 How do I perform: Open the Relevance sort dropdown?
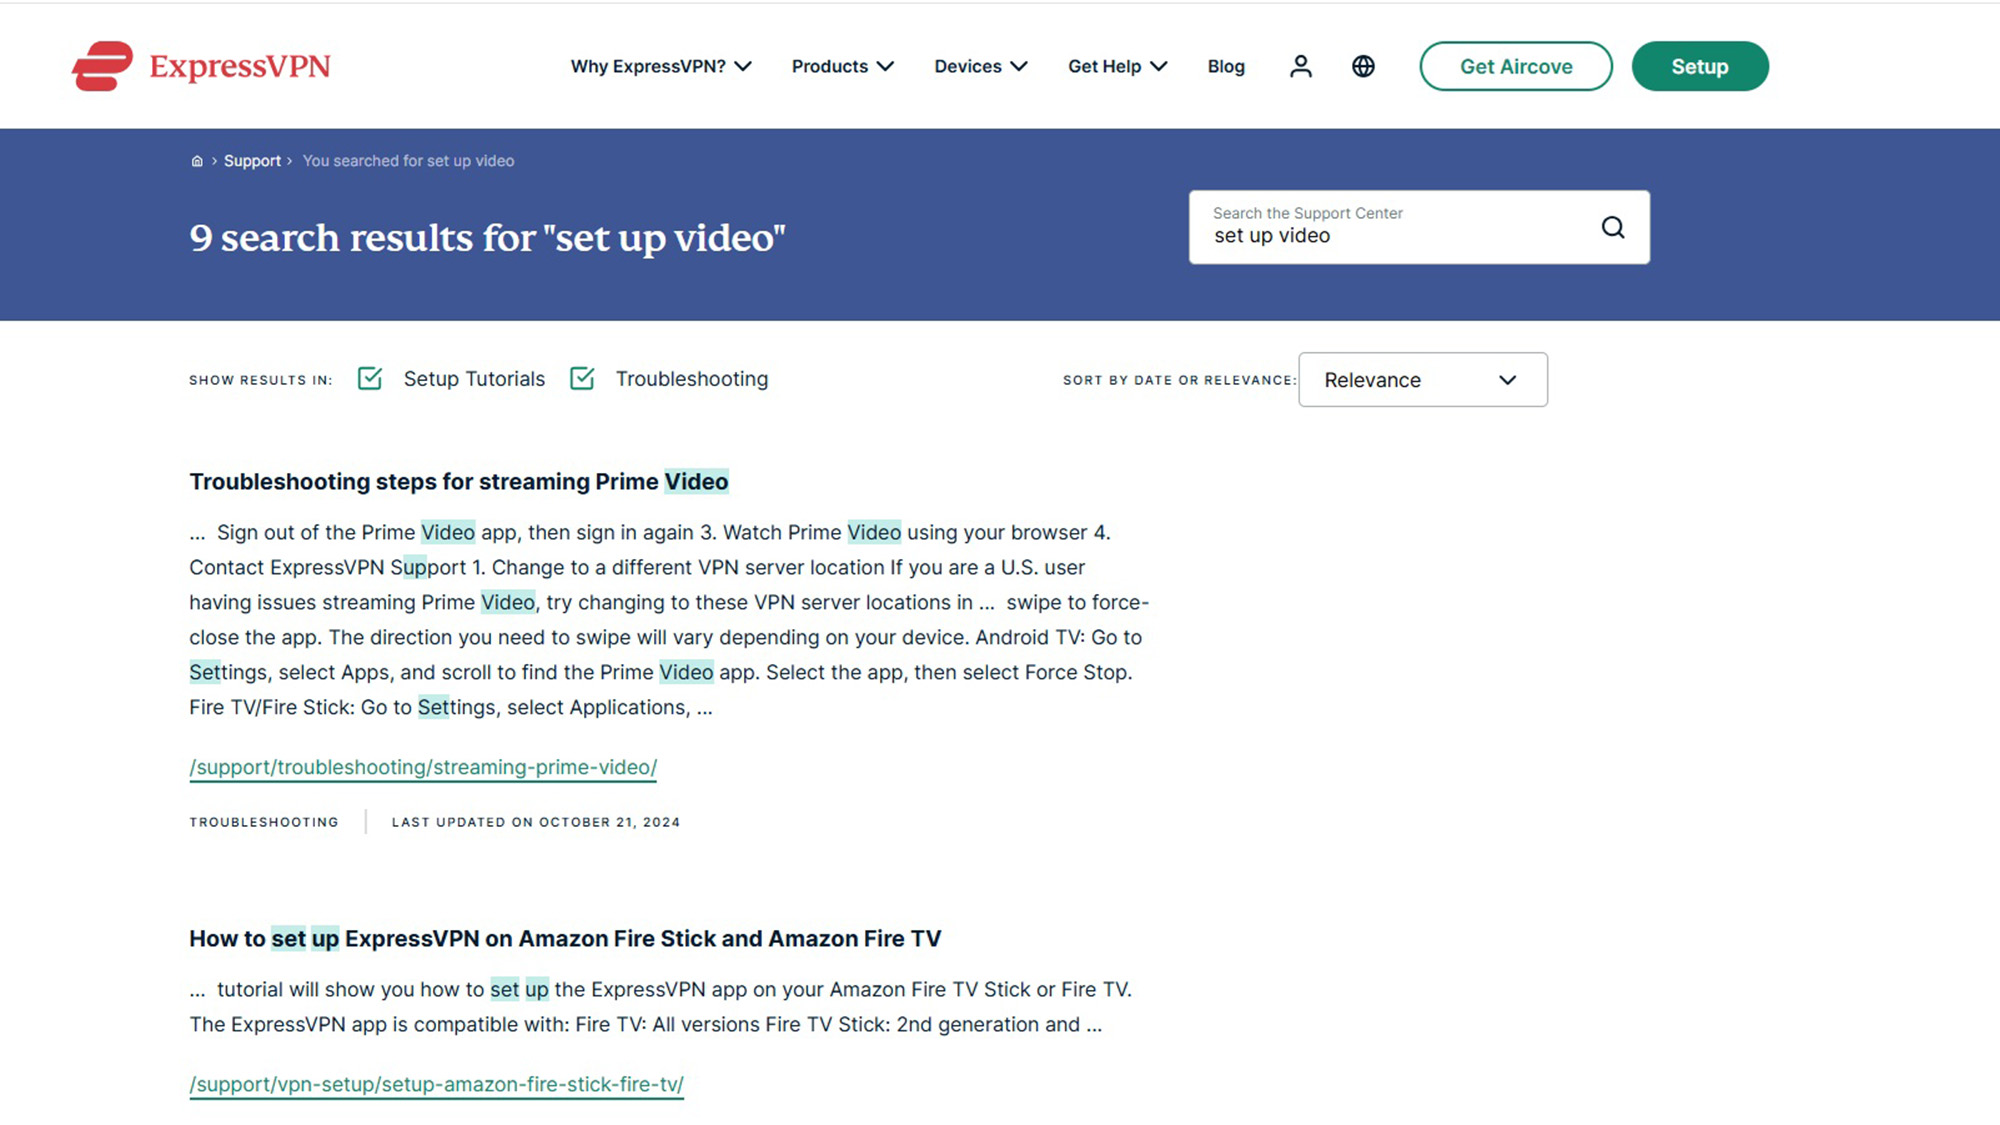click(1422, 380)
